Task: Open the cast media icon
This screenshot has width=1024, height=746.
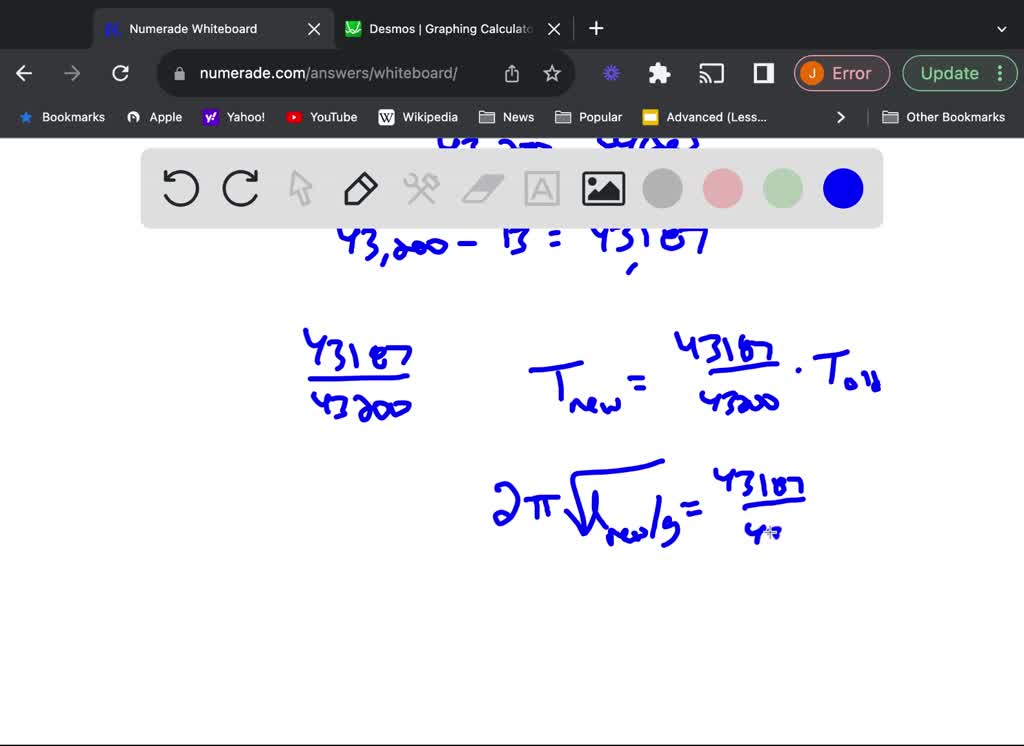Action: pos(711,73)
